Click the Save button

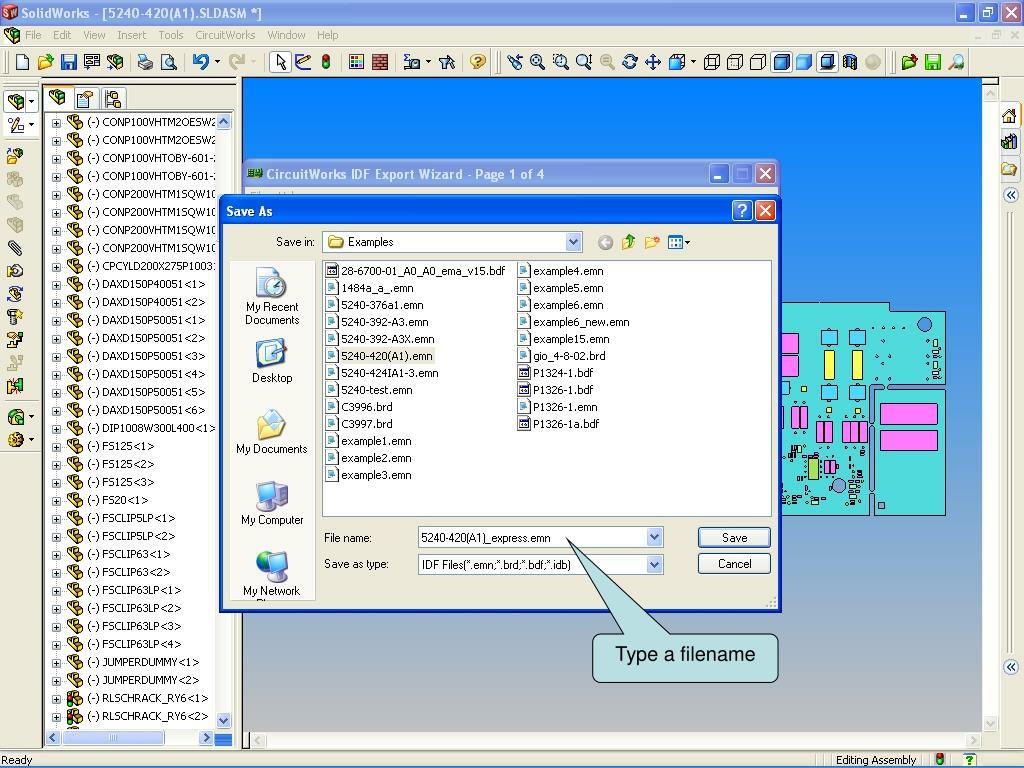click(734, 537)
